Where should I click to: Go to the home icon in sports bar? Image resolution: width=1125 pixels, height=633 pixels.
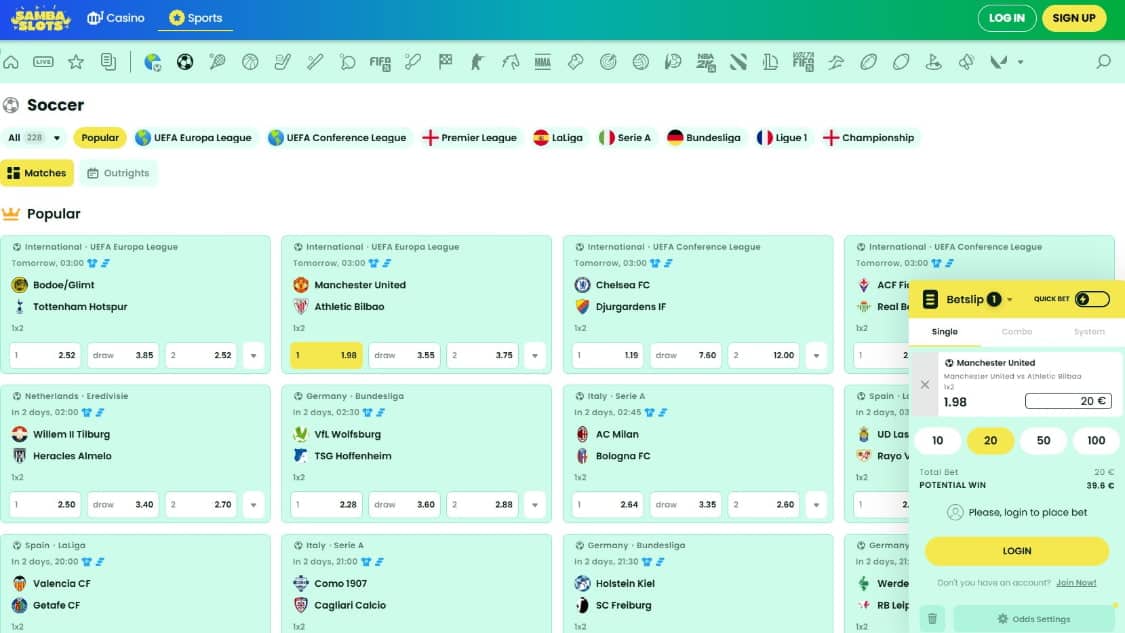point(11,62)
